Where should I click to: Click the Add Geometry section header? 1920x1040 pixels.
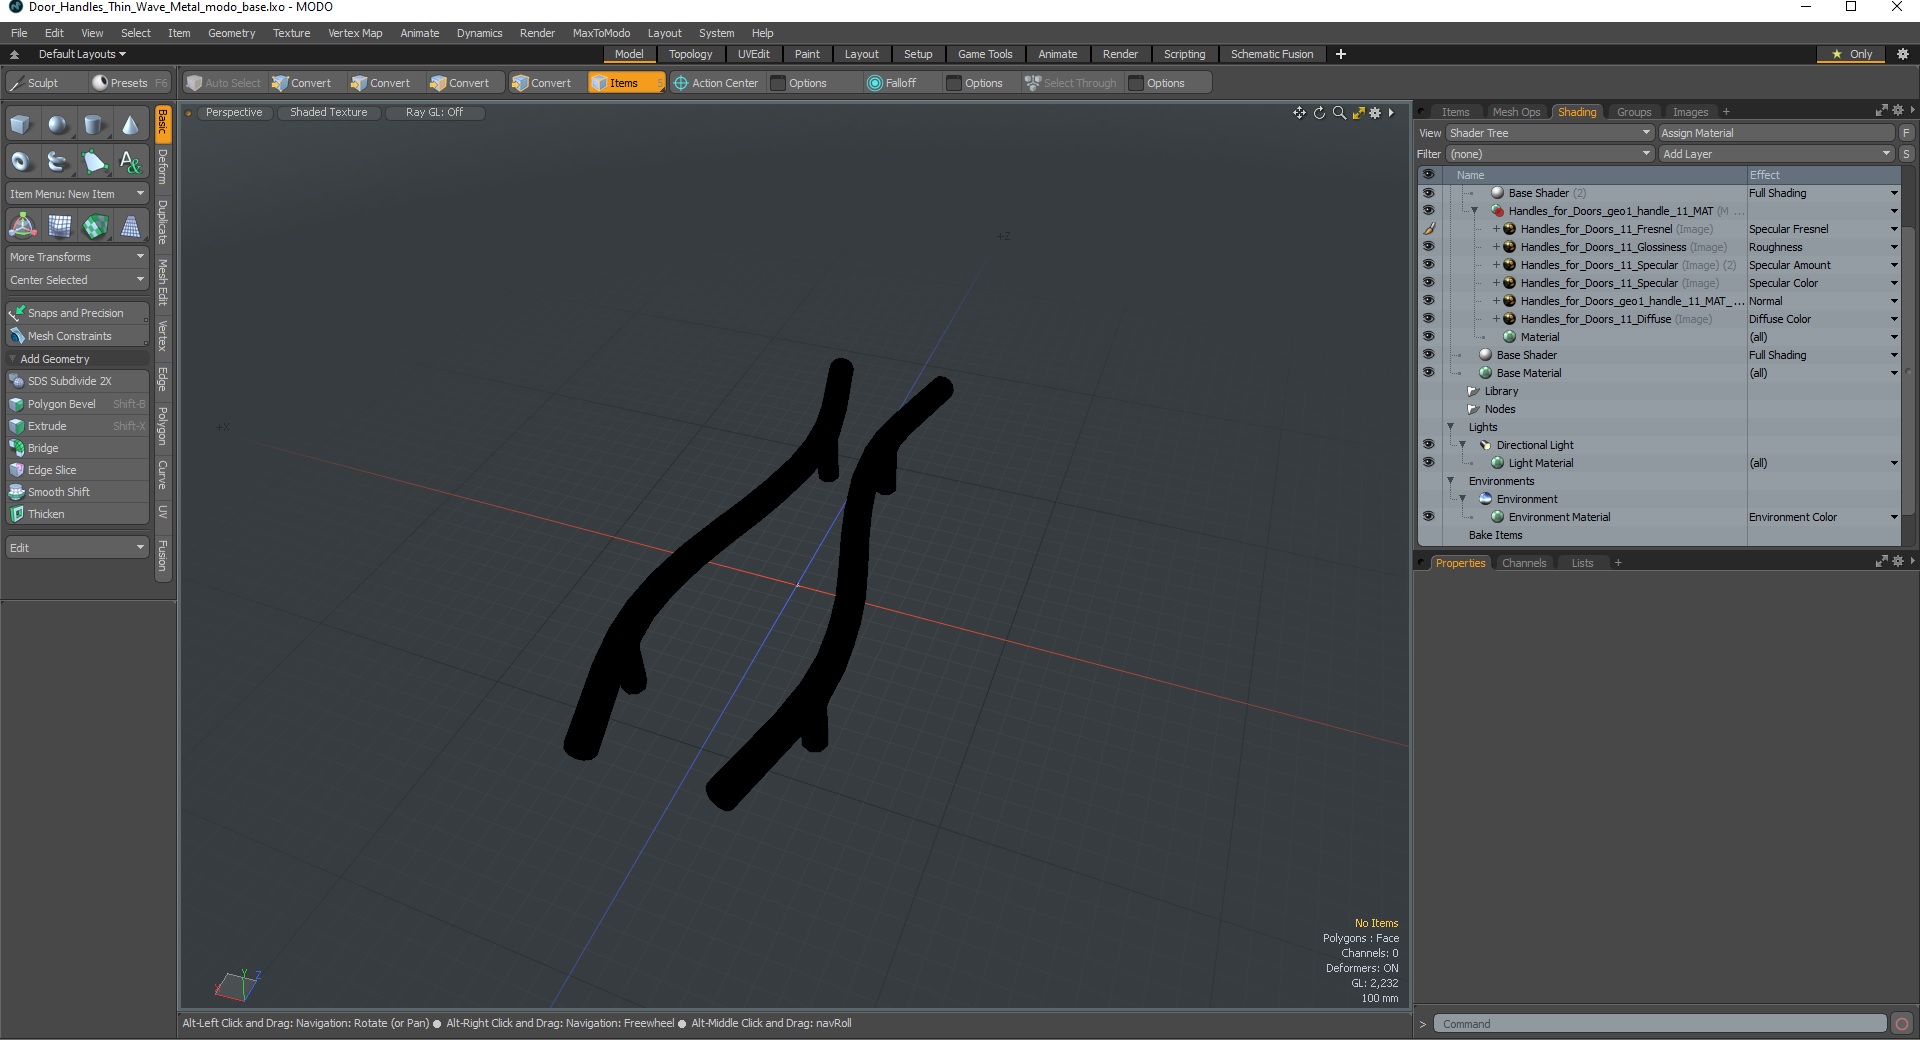click(77, 359)
